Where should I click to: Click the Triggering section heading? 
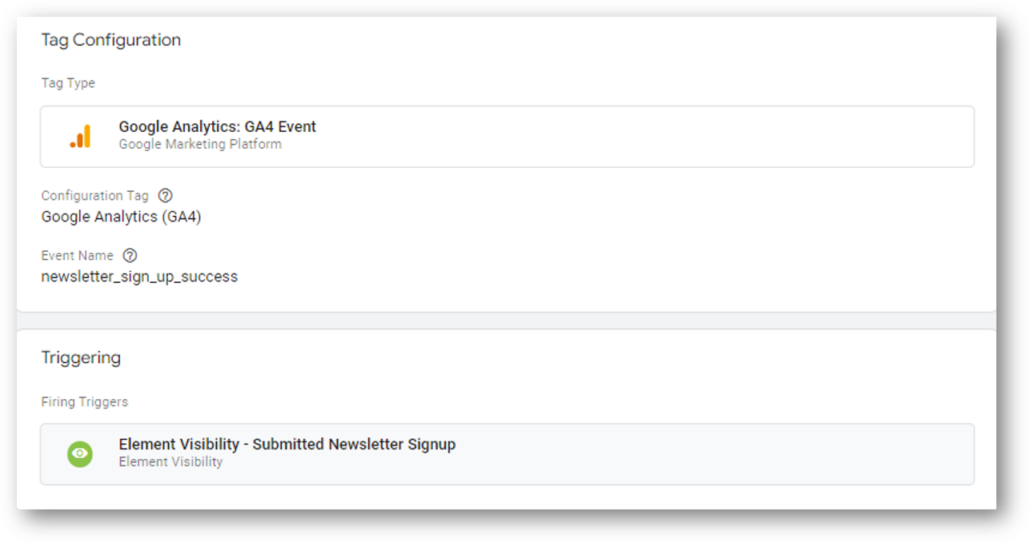click(x=81, y=358)
